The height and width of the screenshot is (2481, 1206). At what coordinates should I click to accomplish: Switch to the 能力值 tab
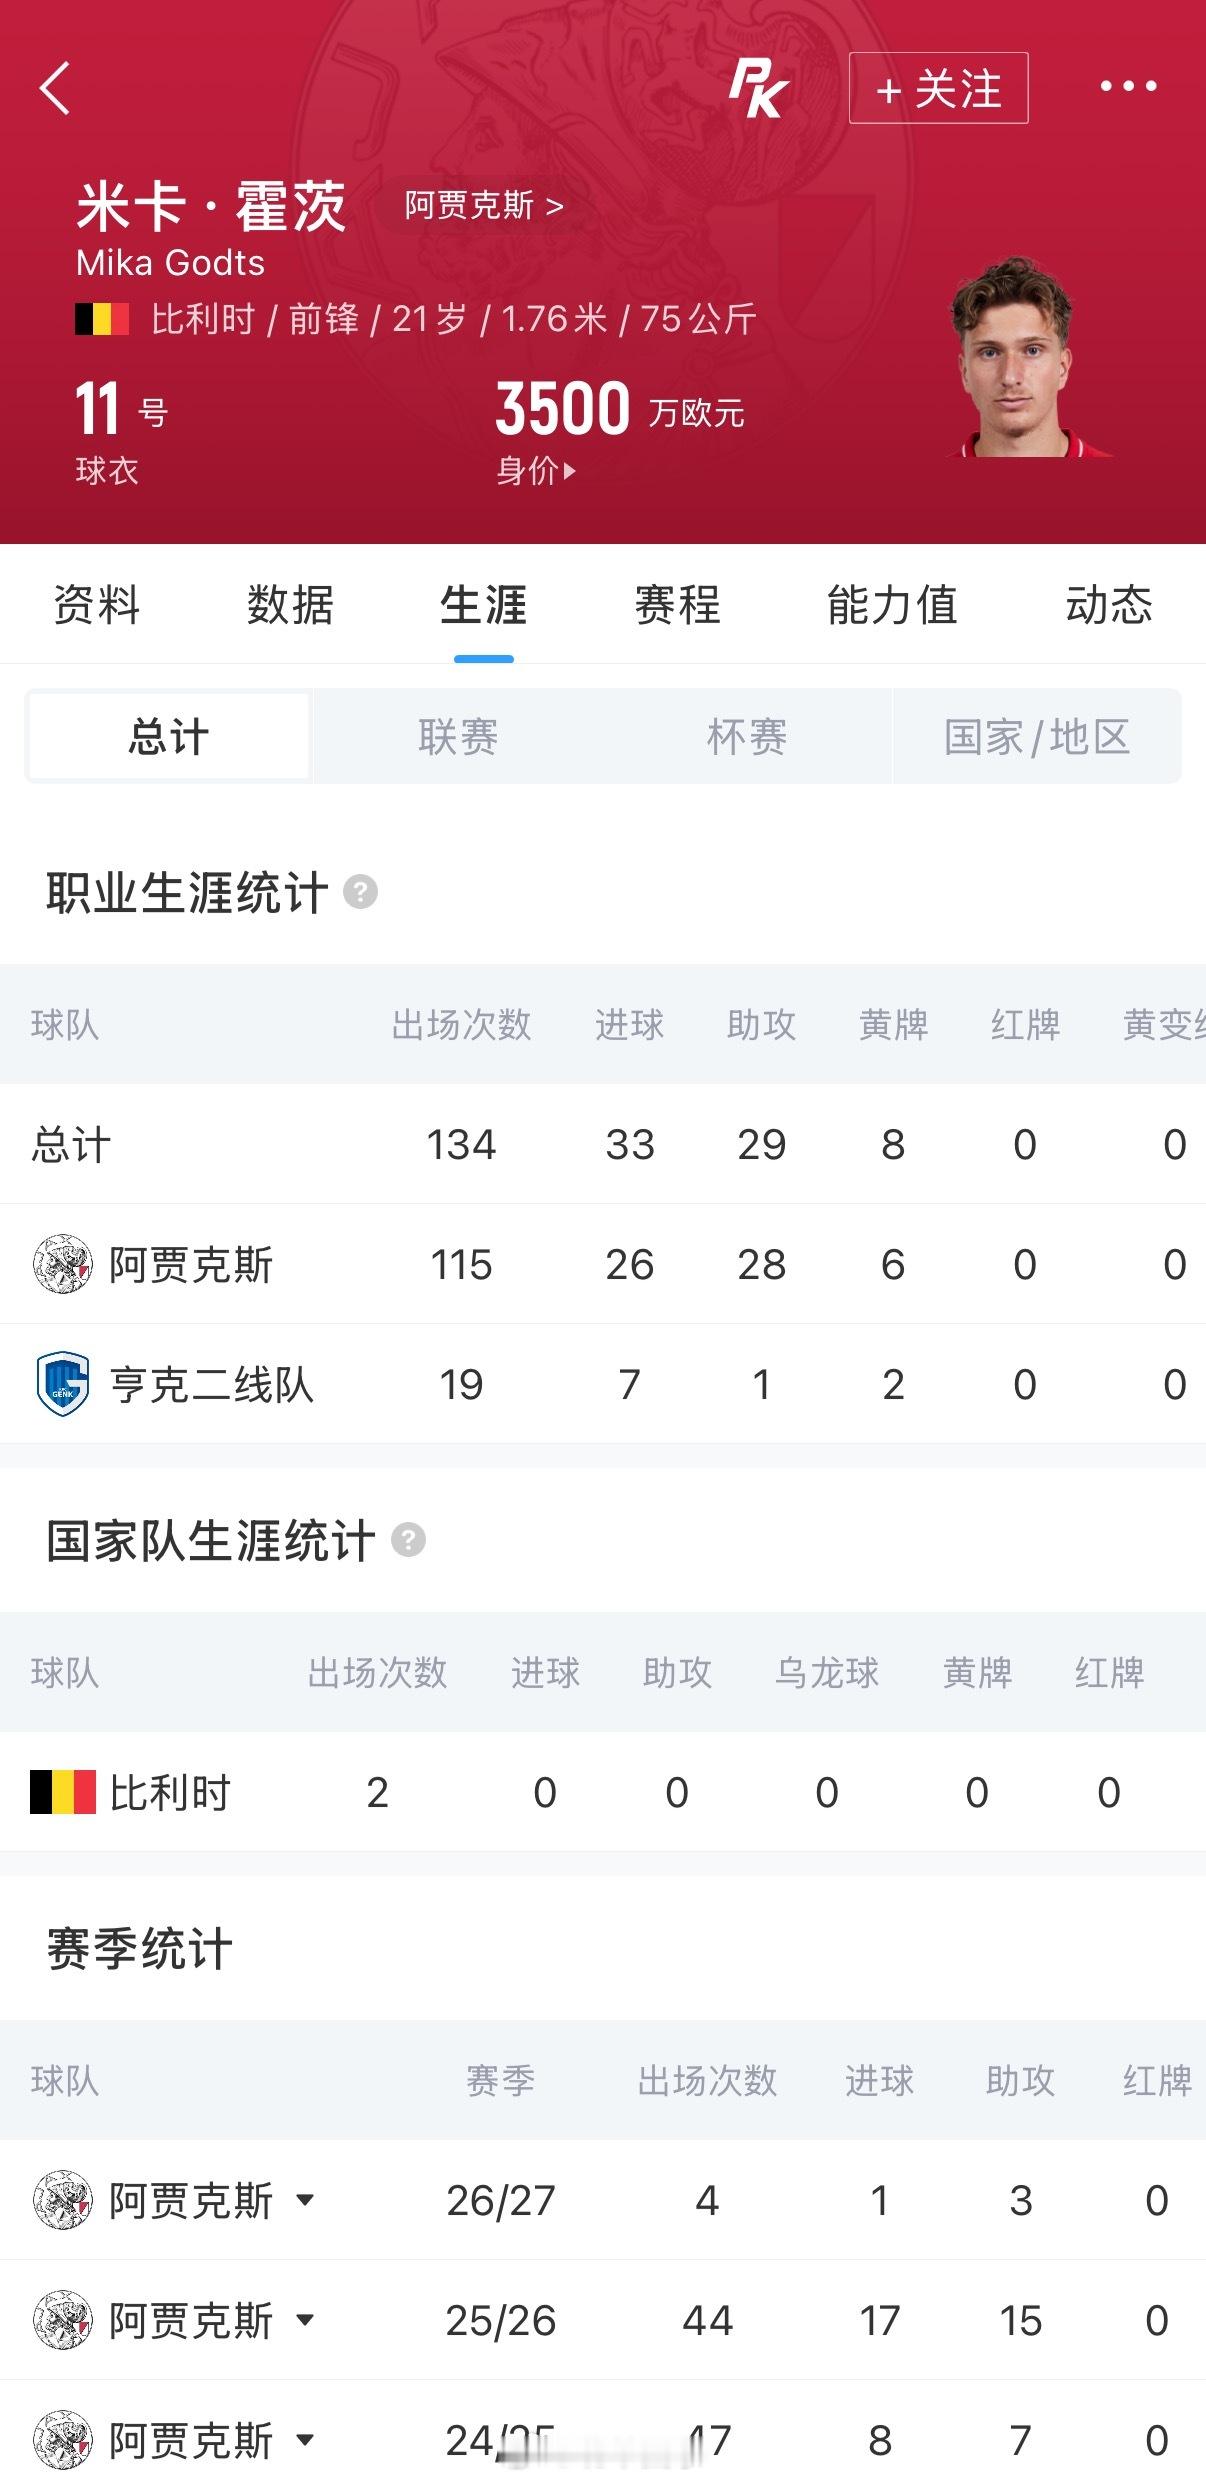(892, 605)
